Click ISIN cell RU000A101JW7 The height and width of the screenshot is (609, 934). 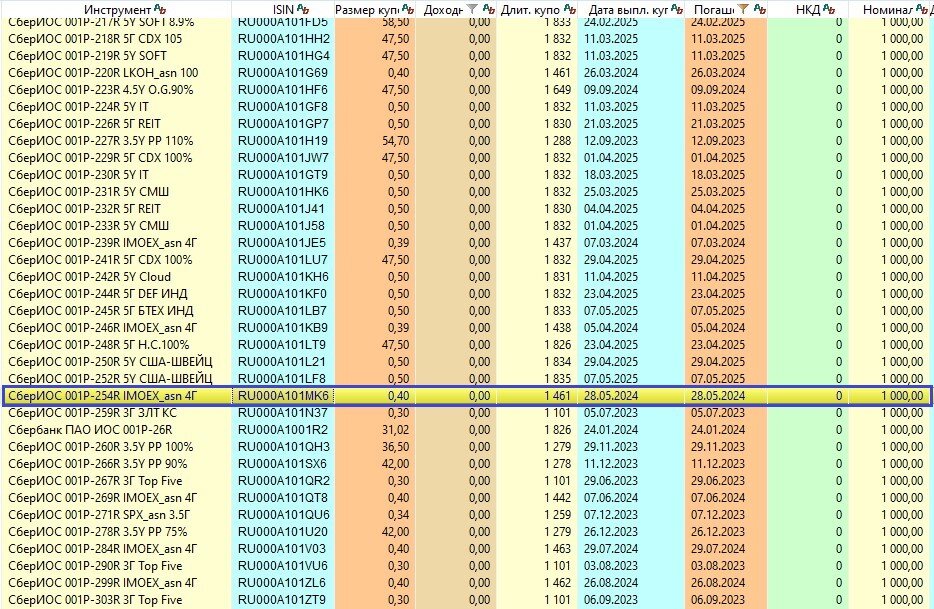(x=283, y=157)
